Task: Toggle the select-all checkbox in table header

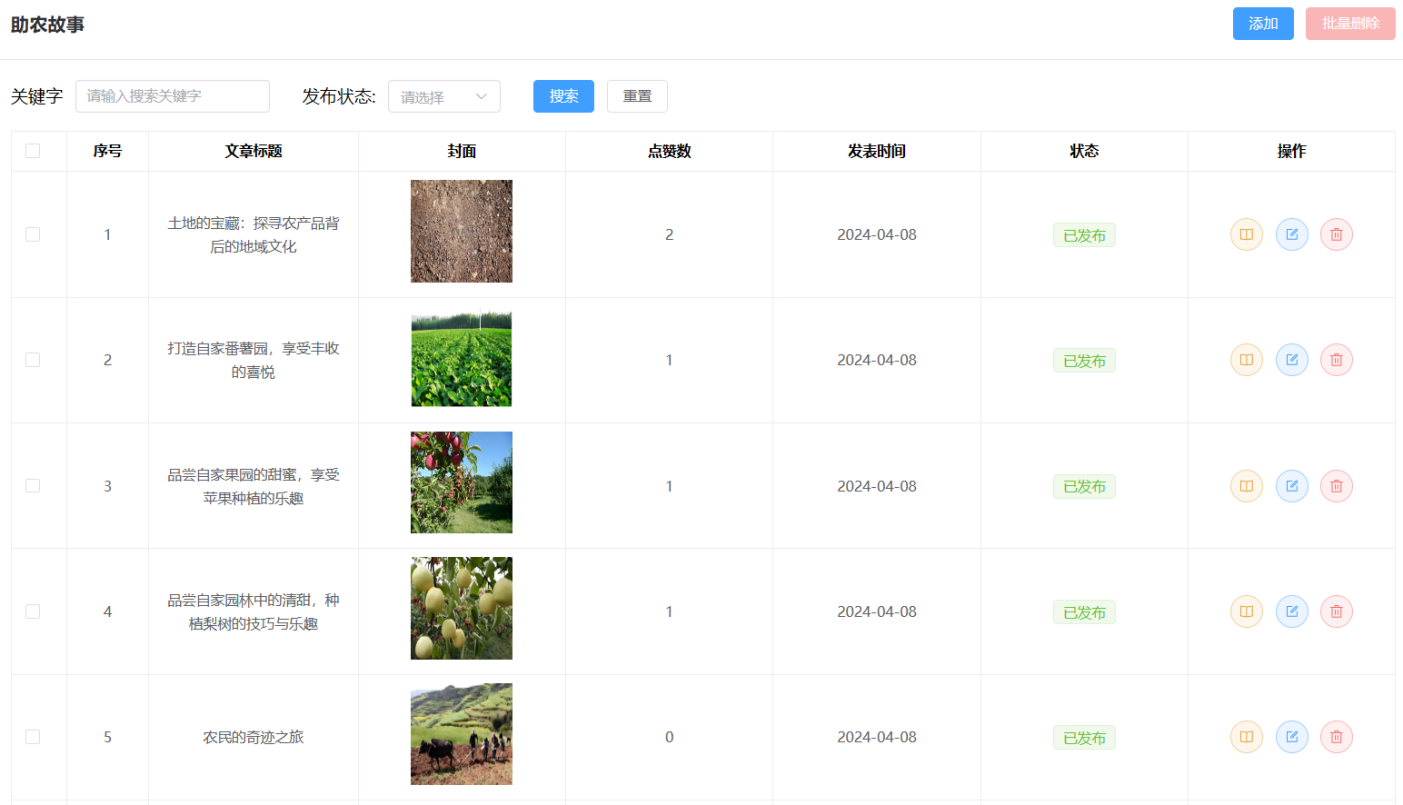Action: pyautogui.click(x=33, y=151)
